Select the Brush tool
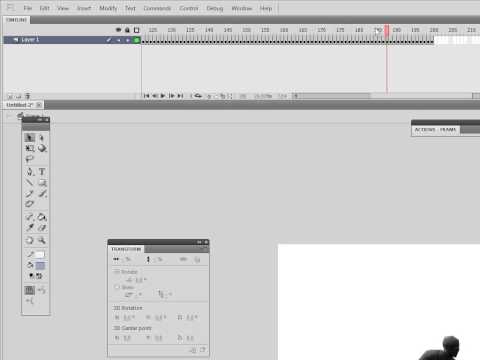This screenshot has width=480, height=360. (x=42, y=193)
